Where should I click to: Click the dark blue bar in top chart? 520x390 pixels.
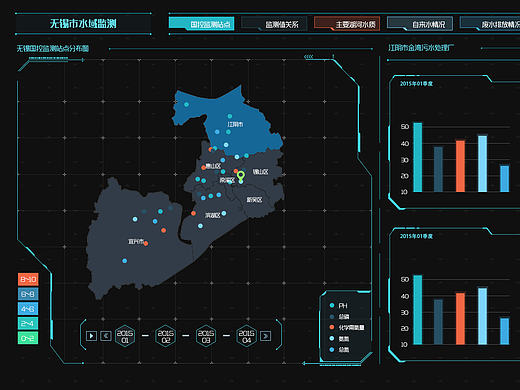pos(438,169)
